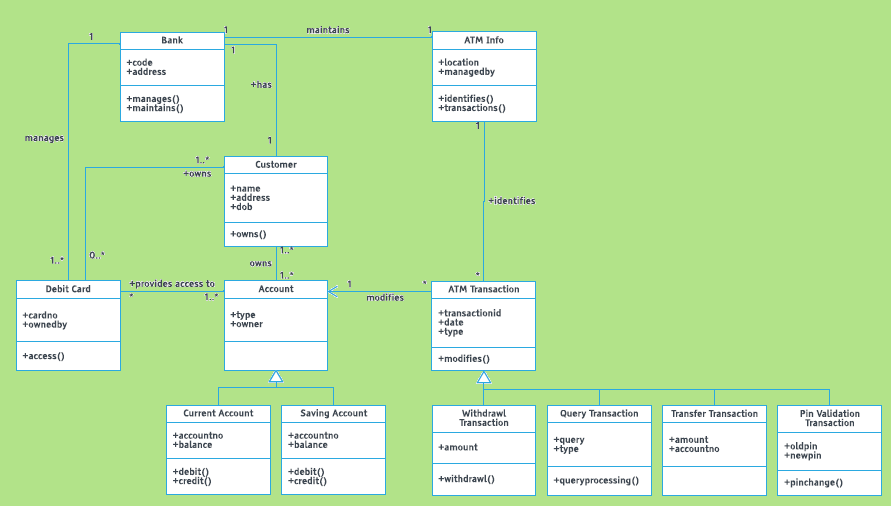The height and width of the screenshot is (506, 891).
Task: Click the Customer class name
Action: pos(276,164)
